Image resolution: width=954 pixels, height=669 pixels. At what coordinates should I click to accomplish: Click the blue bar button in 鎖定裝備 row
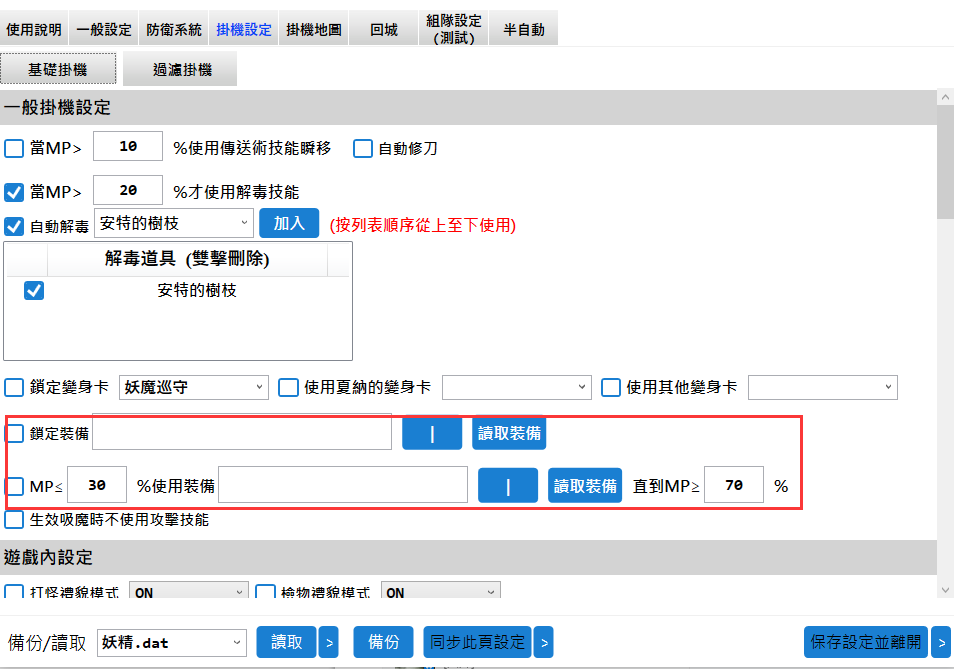[432, 433]
